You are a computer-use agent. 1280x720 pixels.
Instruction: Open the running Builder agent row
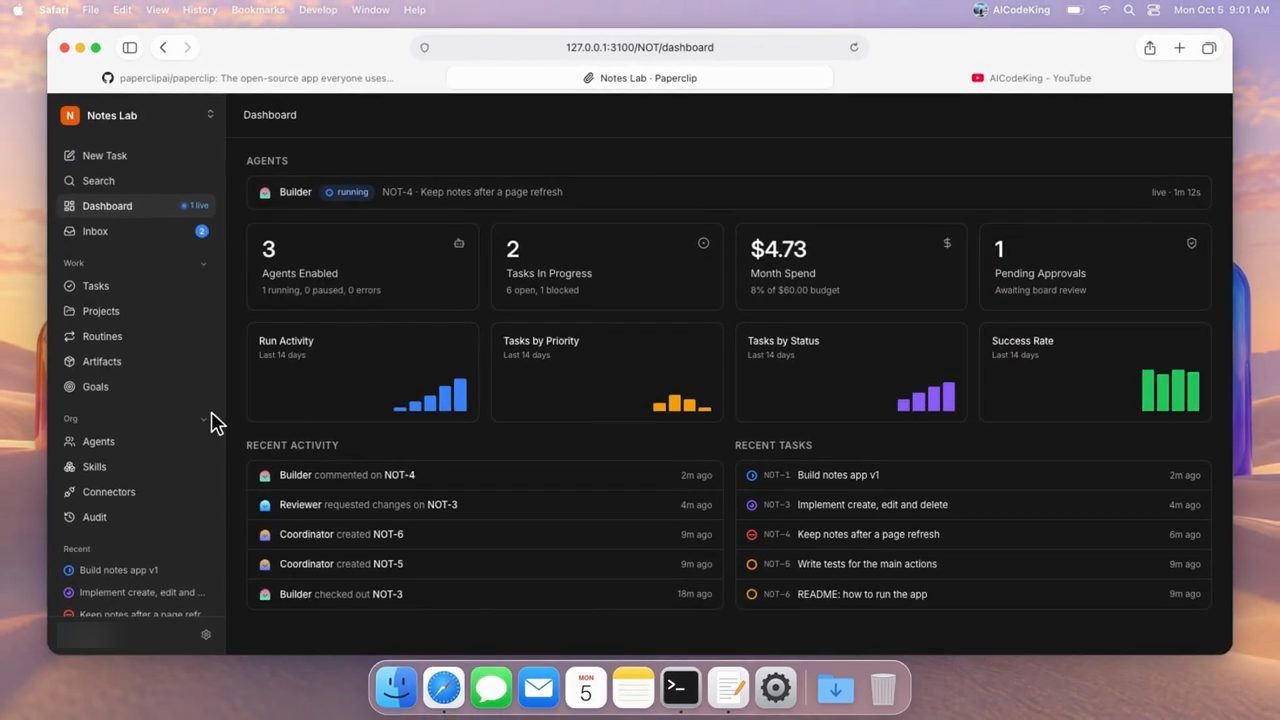[x=729, y=192]
